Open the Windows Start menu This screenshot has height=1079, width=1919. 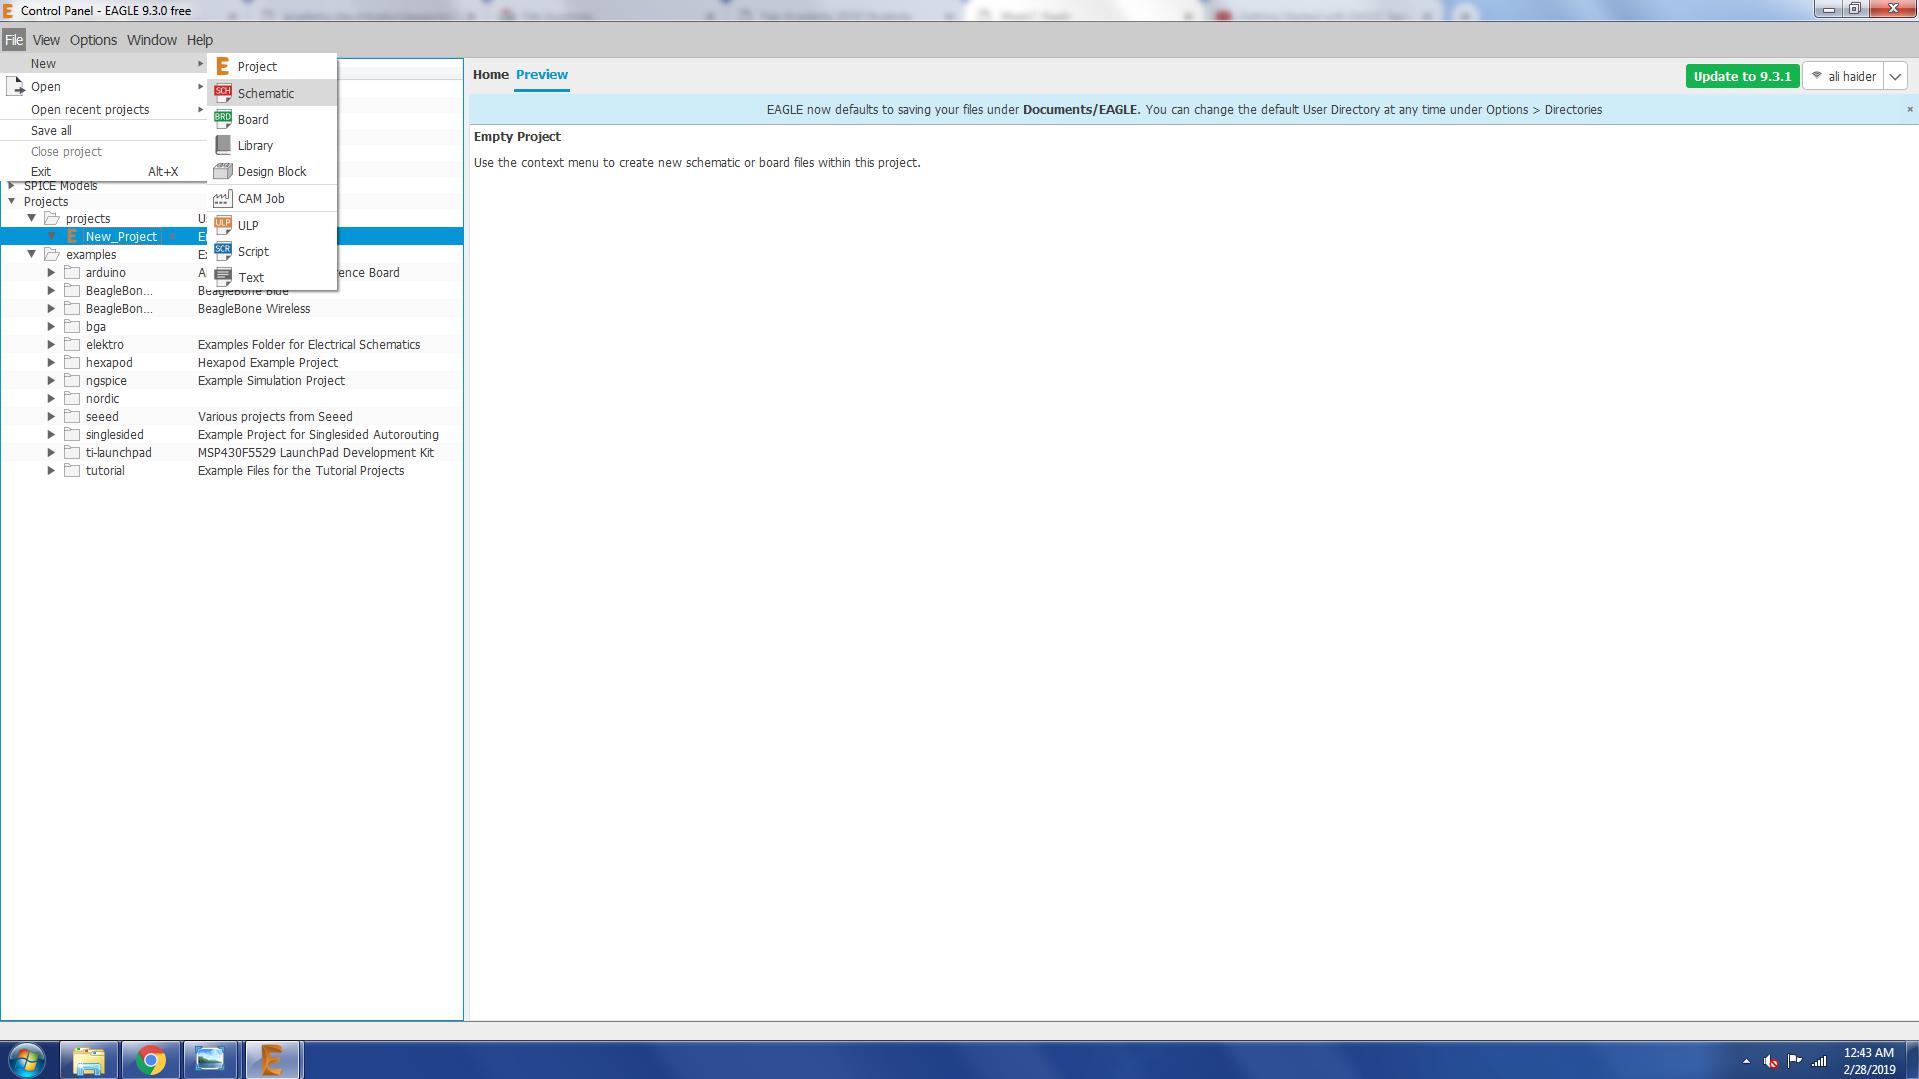[27, 1060]
